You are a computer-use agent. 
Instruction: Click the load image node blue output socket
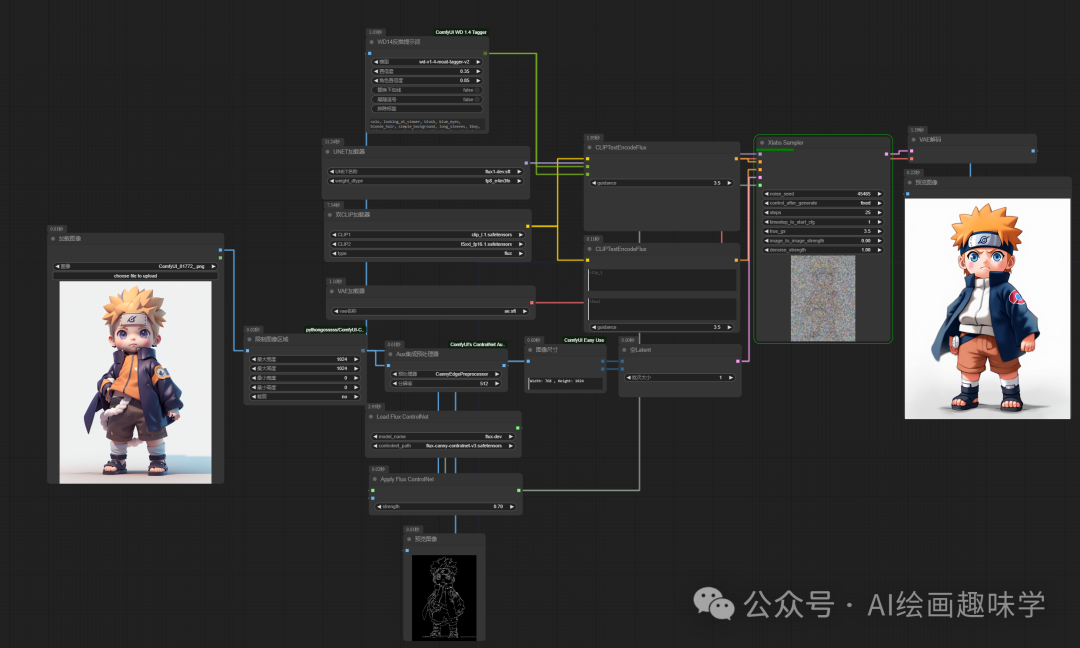click(x=220, y=250)
